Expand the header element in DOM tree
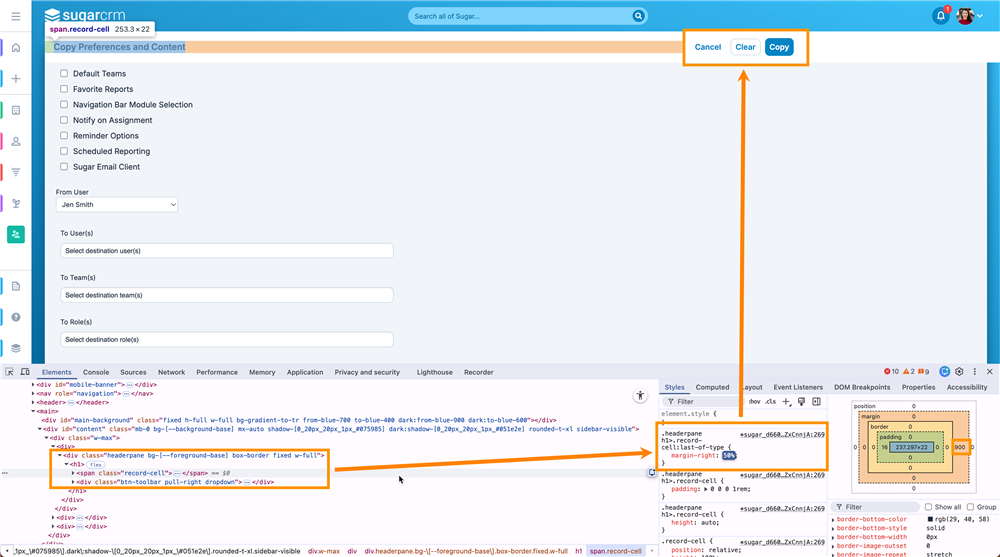Image resolution: width=1000 pixels, height=557 pixels. (x=35, y=402)
